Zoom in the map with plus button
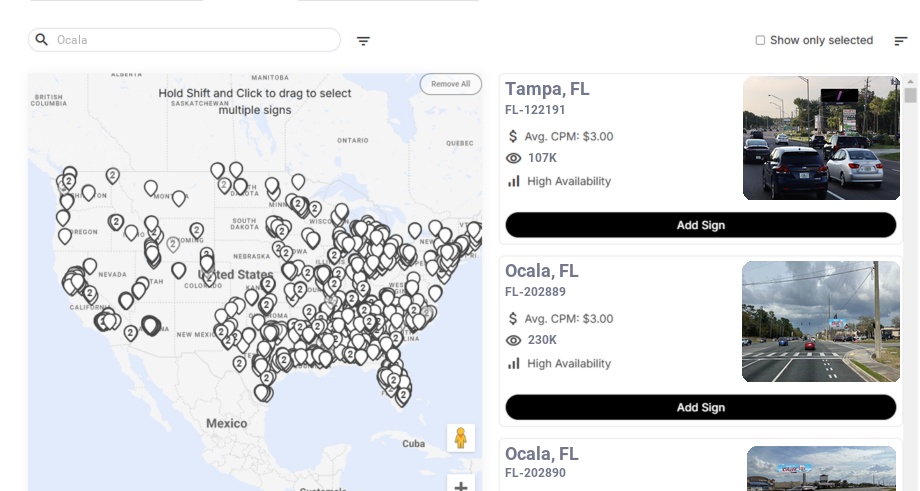The width and height of the screenshot is (920, 491). point(461,486)
